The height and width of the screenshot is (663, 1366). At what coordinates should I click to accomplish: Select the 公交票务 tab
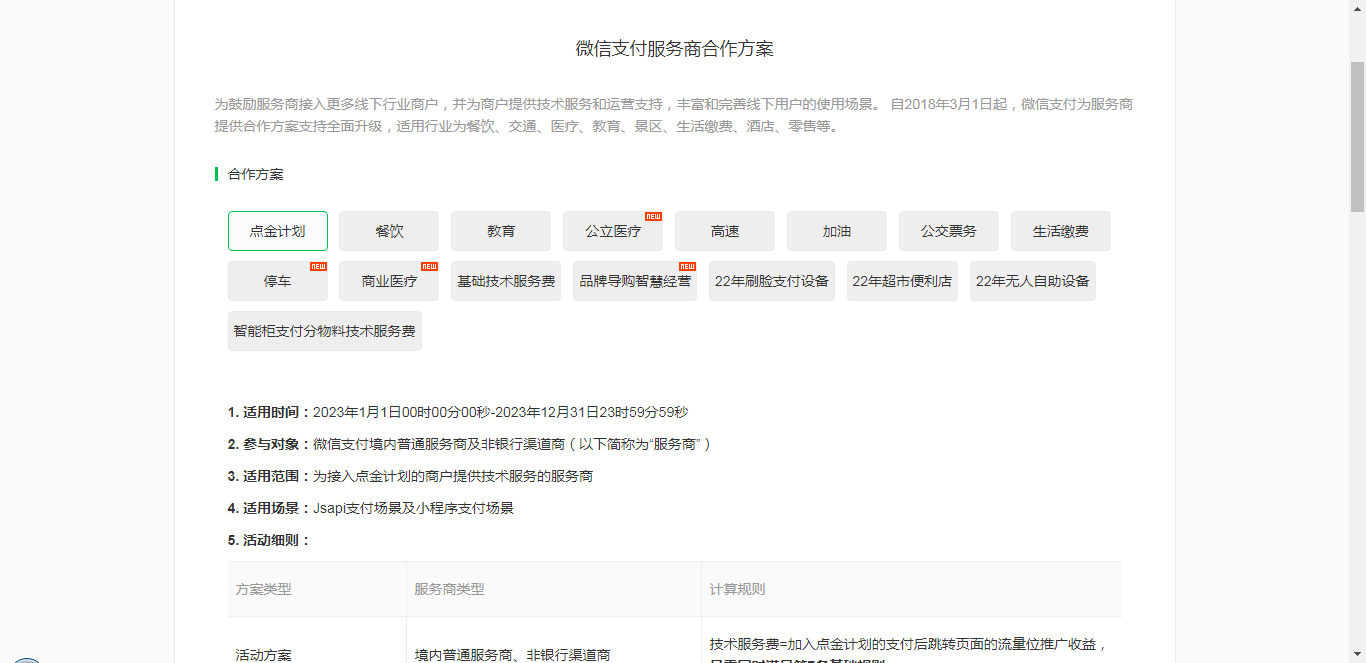[x=949, y=231]
